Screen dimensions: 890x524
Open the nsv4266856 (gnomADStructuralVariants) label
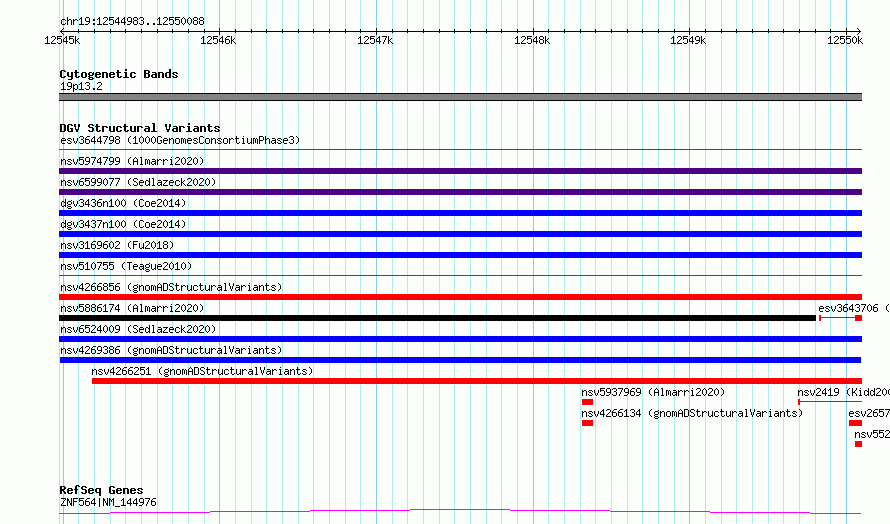(x=171, y=287)
